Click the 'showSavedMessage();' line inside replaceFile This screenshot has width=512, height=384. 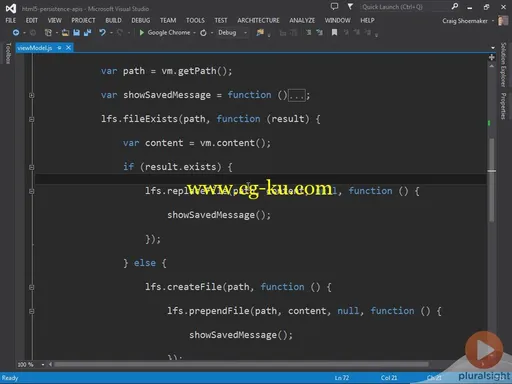coord(219,215)
